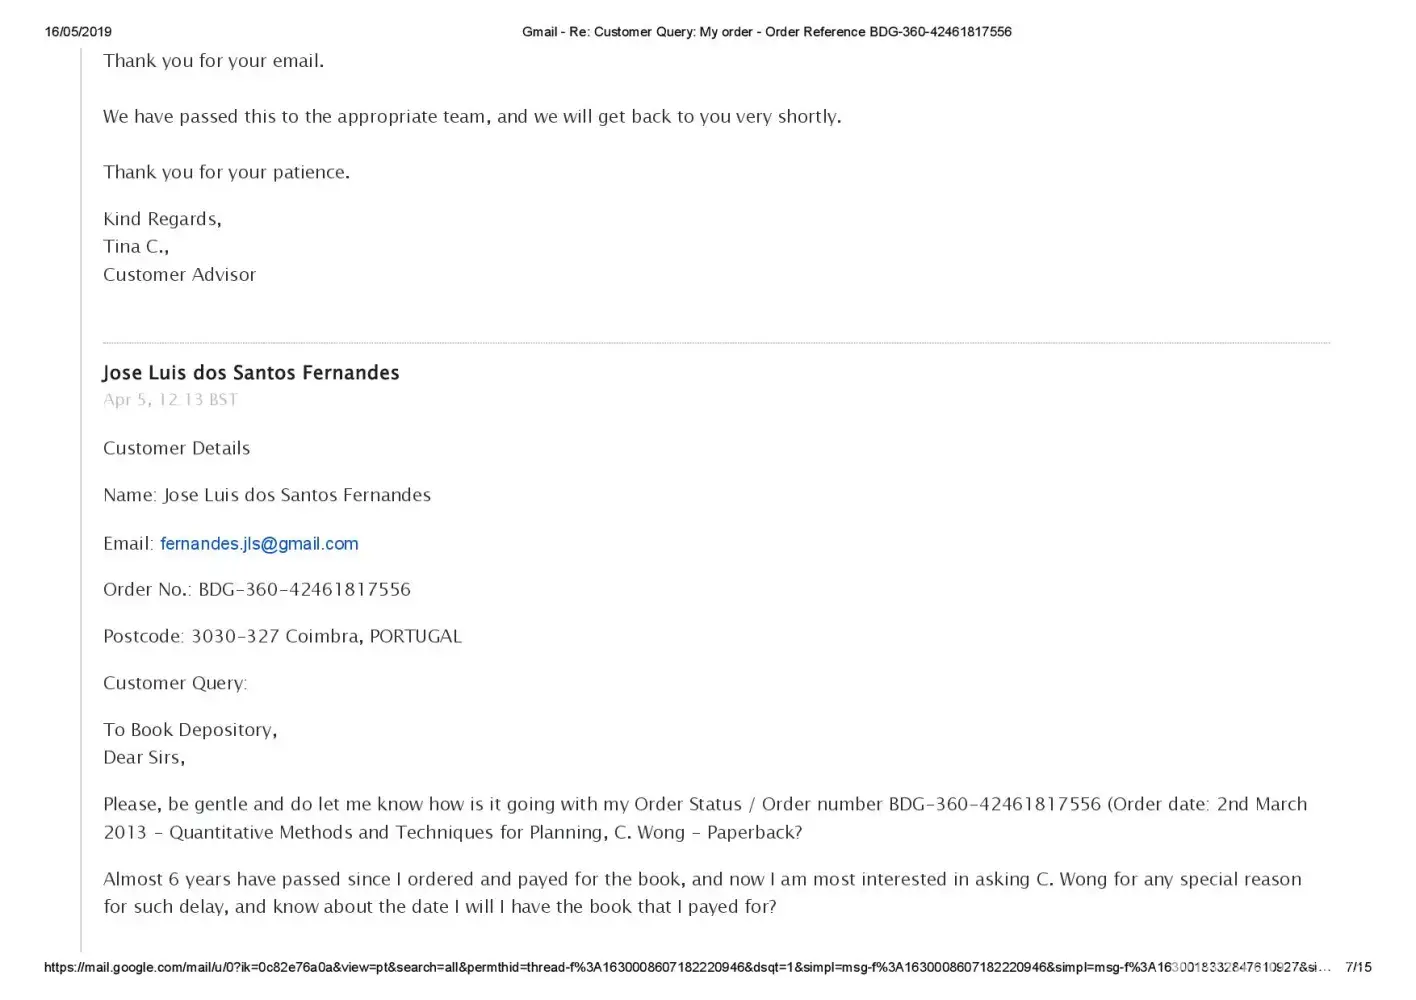Click the paragraph starting 'Almost 6 years'

coord(702,893)
